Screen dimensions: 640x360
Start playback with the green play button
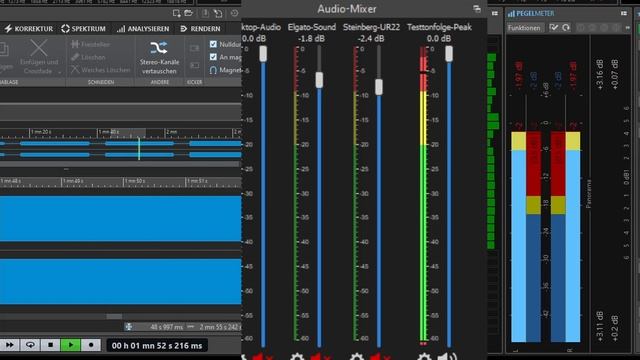click(70, 345)
